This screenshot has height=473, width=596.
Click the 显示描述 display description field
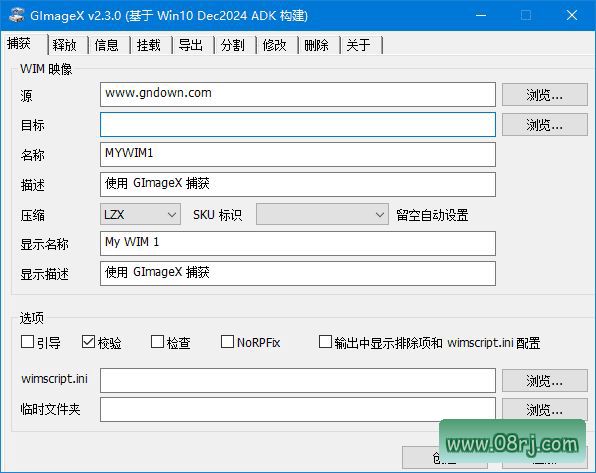point(298,273)
